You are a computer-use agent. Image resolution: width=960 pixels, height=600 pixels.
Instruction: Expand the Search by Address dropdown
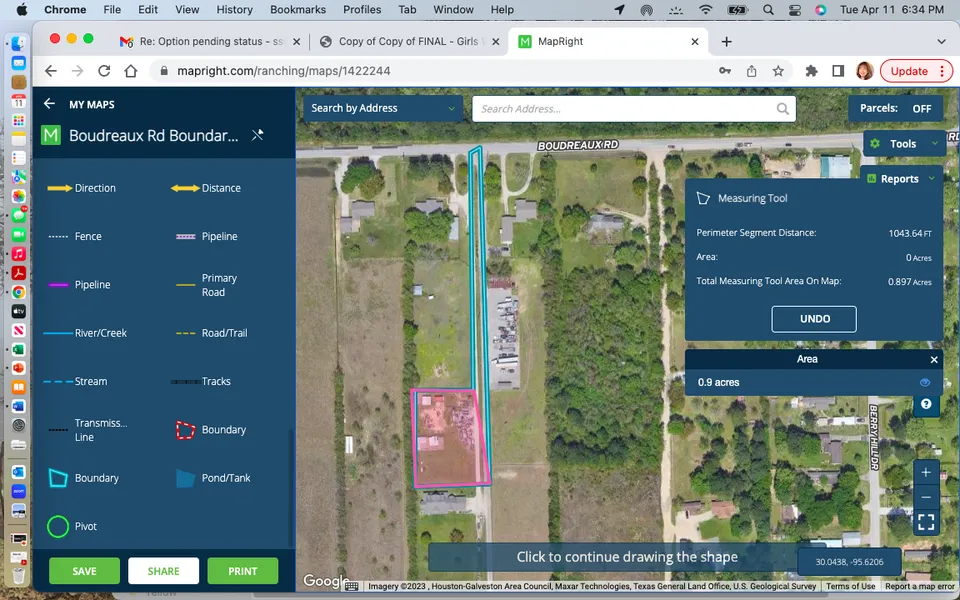point(383,108)
